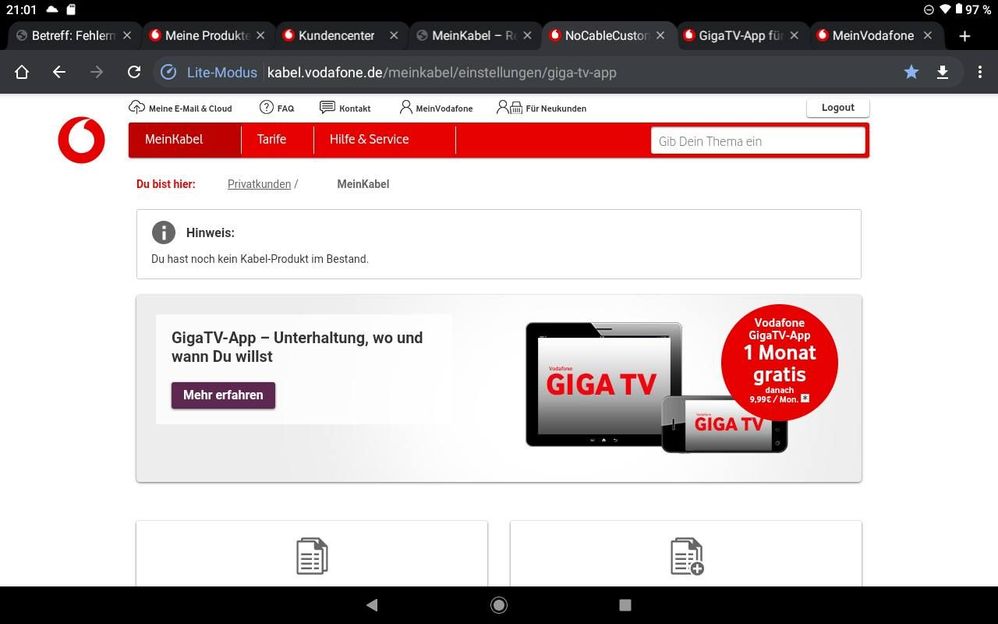
Task: Click the cloud icon for E-Mail & Cloud
Action: tap(137, 107)
